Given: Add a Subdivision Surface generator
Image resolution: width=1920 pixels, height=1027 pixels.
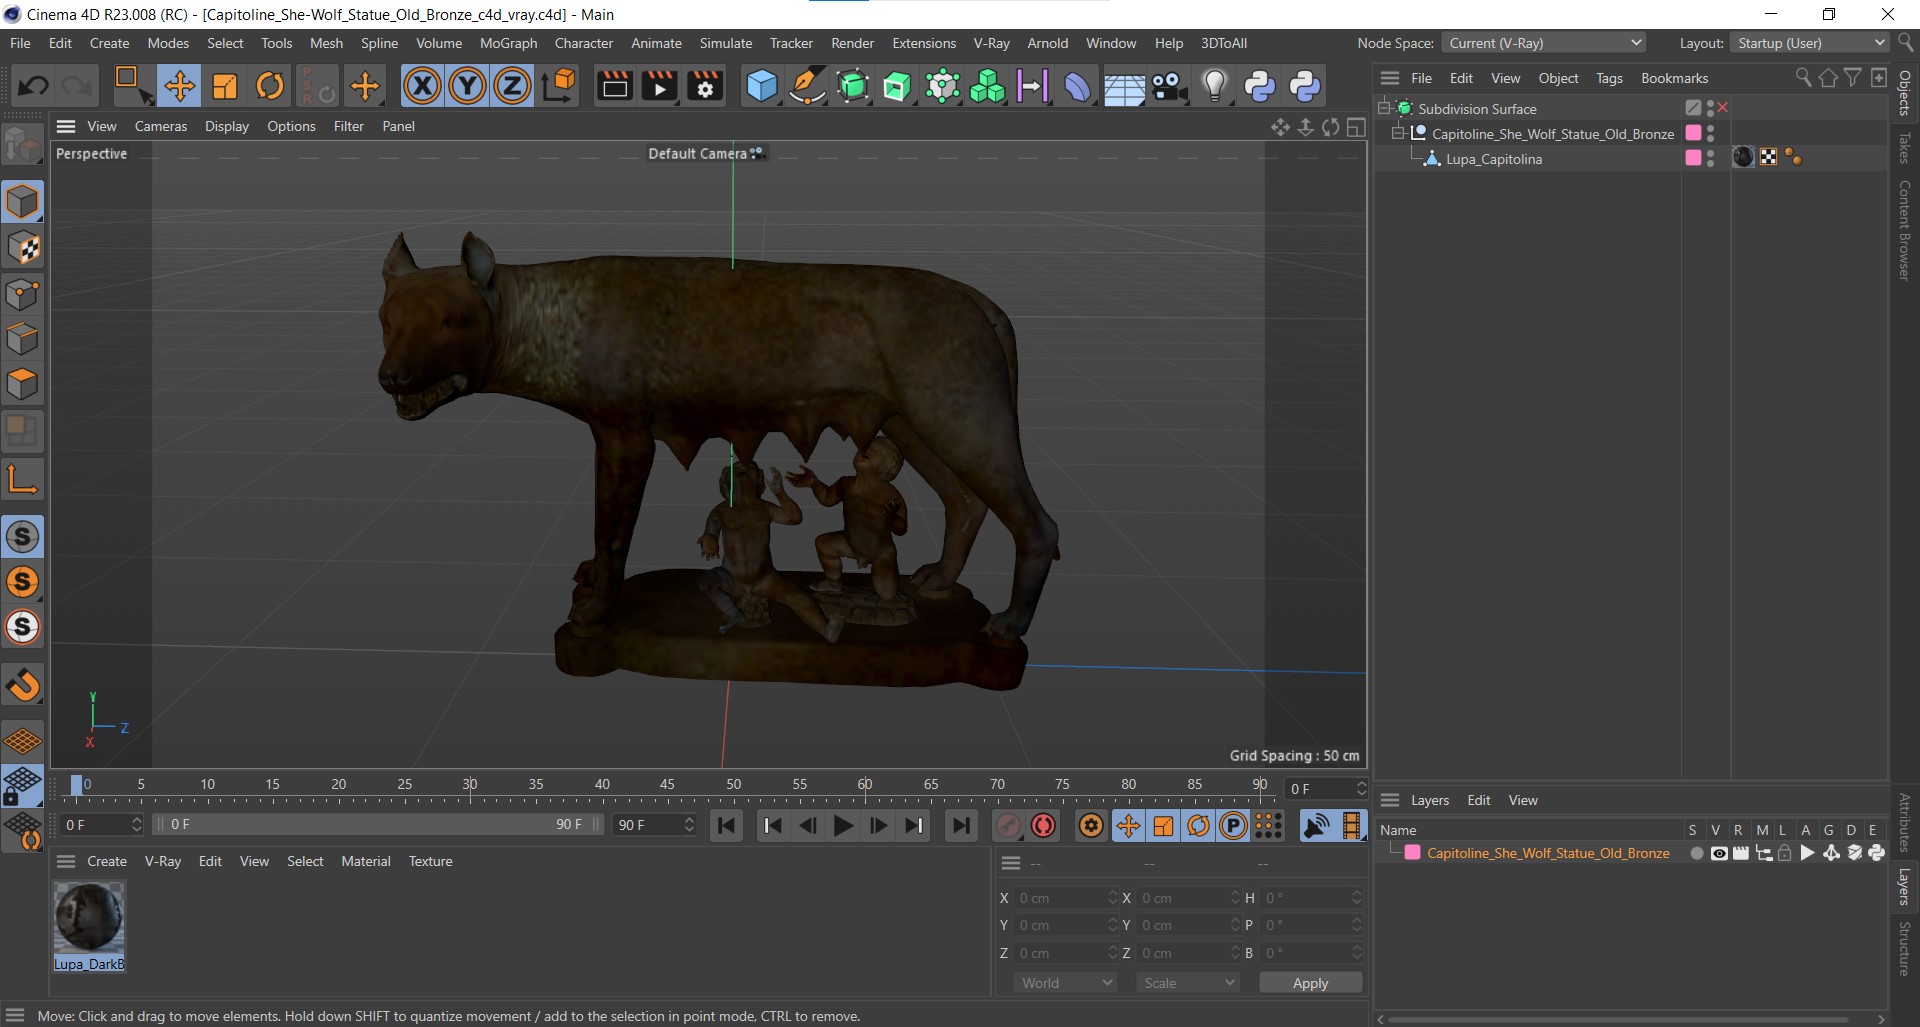Looking at the screenshot, I should tap(852, 86).
